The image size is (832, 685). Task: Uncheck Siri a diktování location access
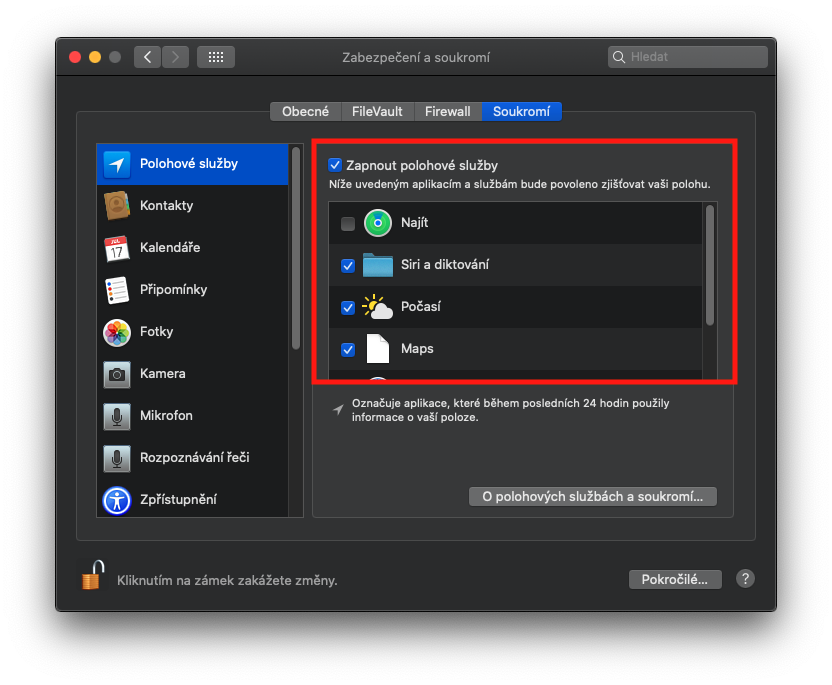348,265
